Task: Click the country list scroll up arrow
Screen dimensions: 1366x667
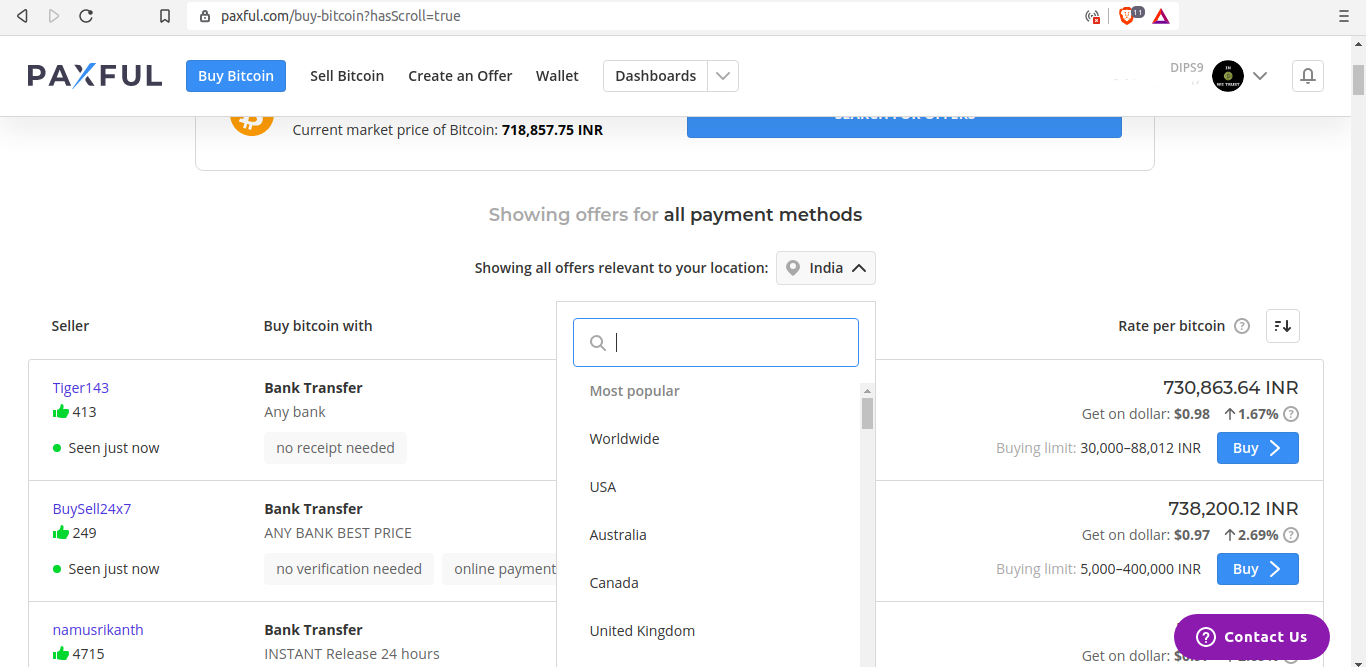Action: 867,391
